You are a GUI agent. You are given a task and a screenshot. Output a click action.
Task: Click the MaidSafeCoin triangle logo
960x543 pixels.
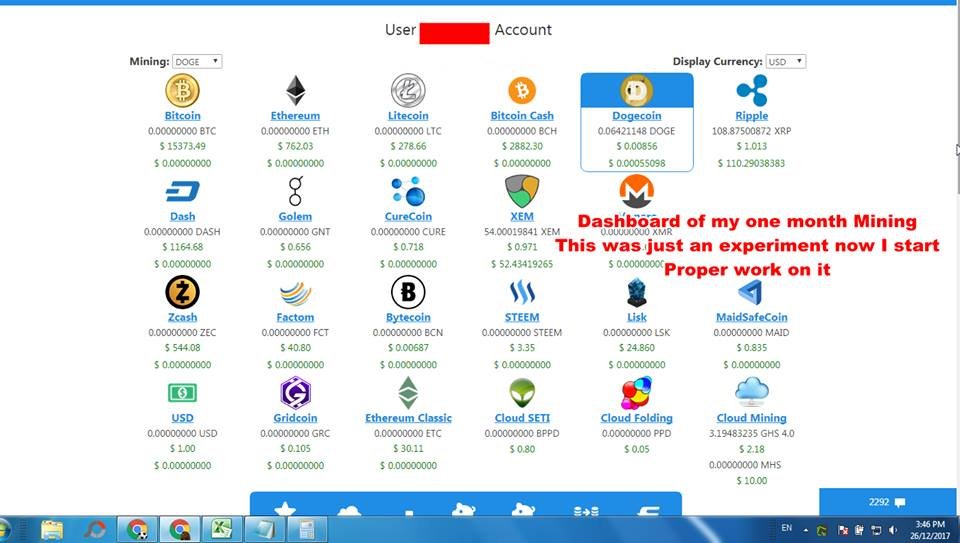pyautogui.click(x=751, y=293)
